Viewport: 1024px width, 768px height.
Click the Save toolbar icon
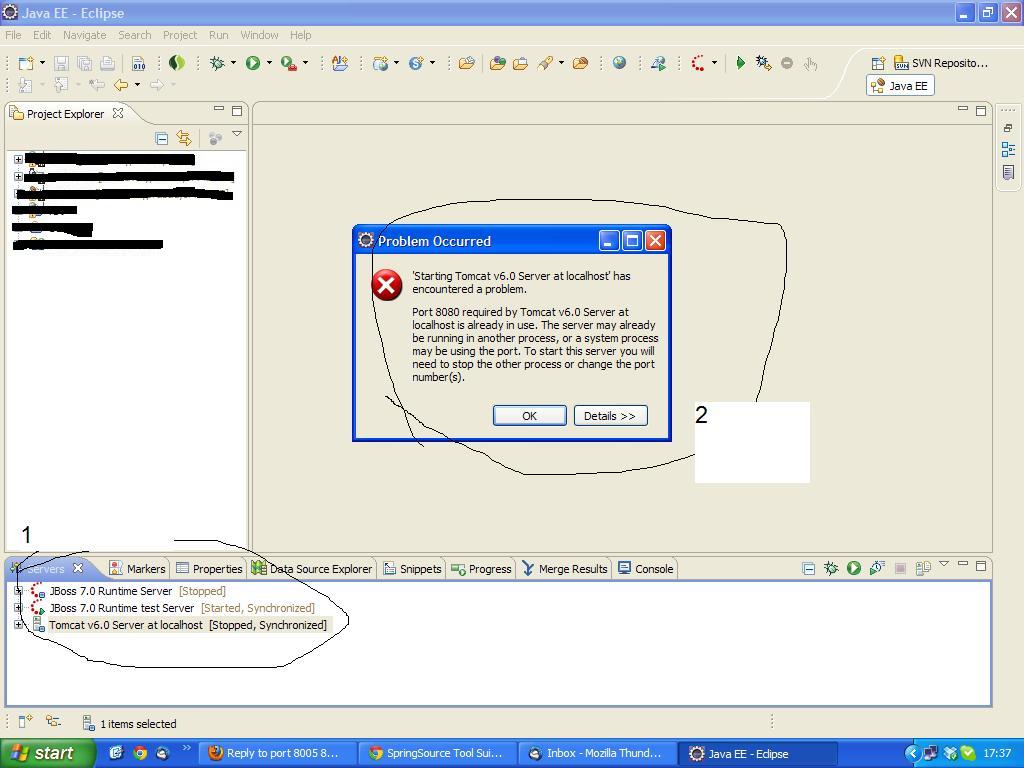tap(61, 63)
